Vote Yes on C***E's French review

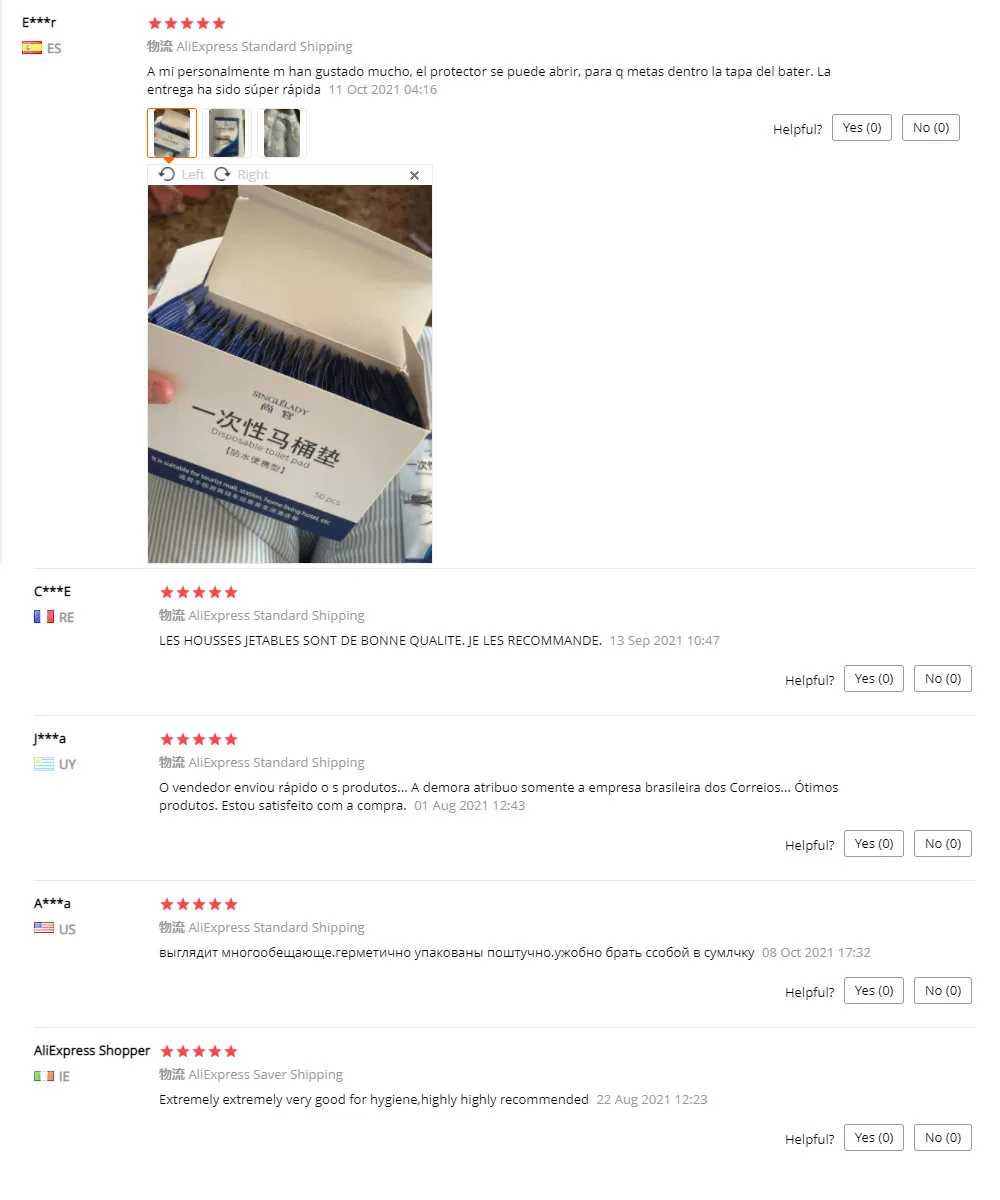pyautogui.click(x=874, y=679)
